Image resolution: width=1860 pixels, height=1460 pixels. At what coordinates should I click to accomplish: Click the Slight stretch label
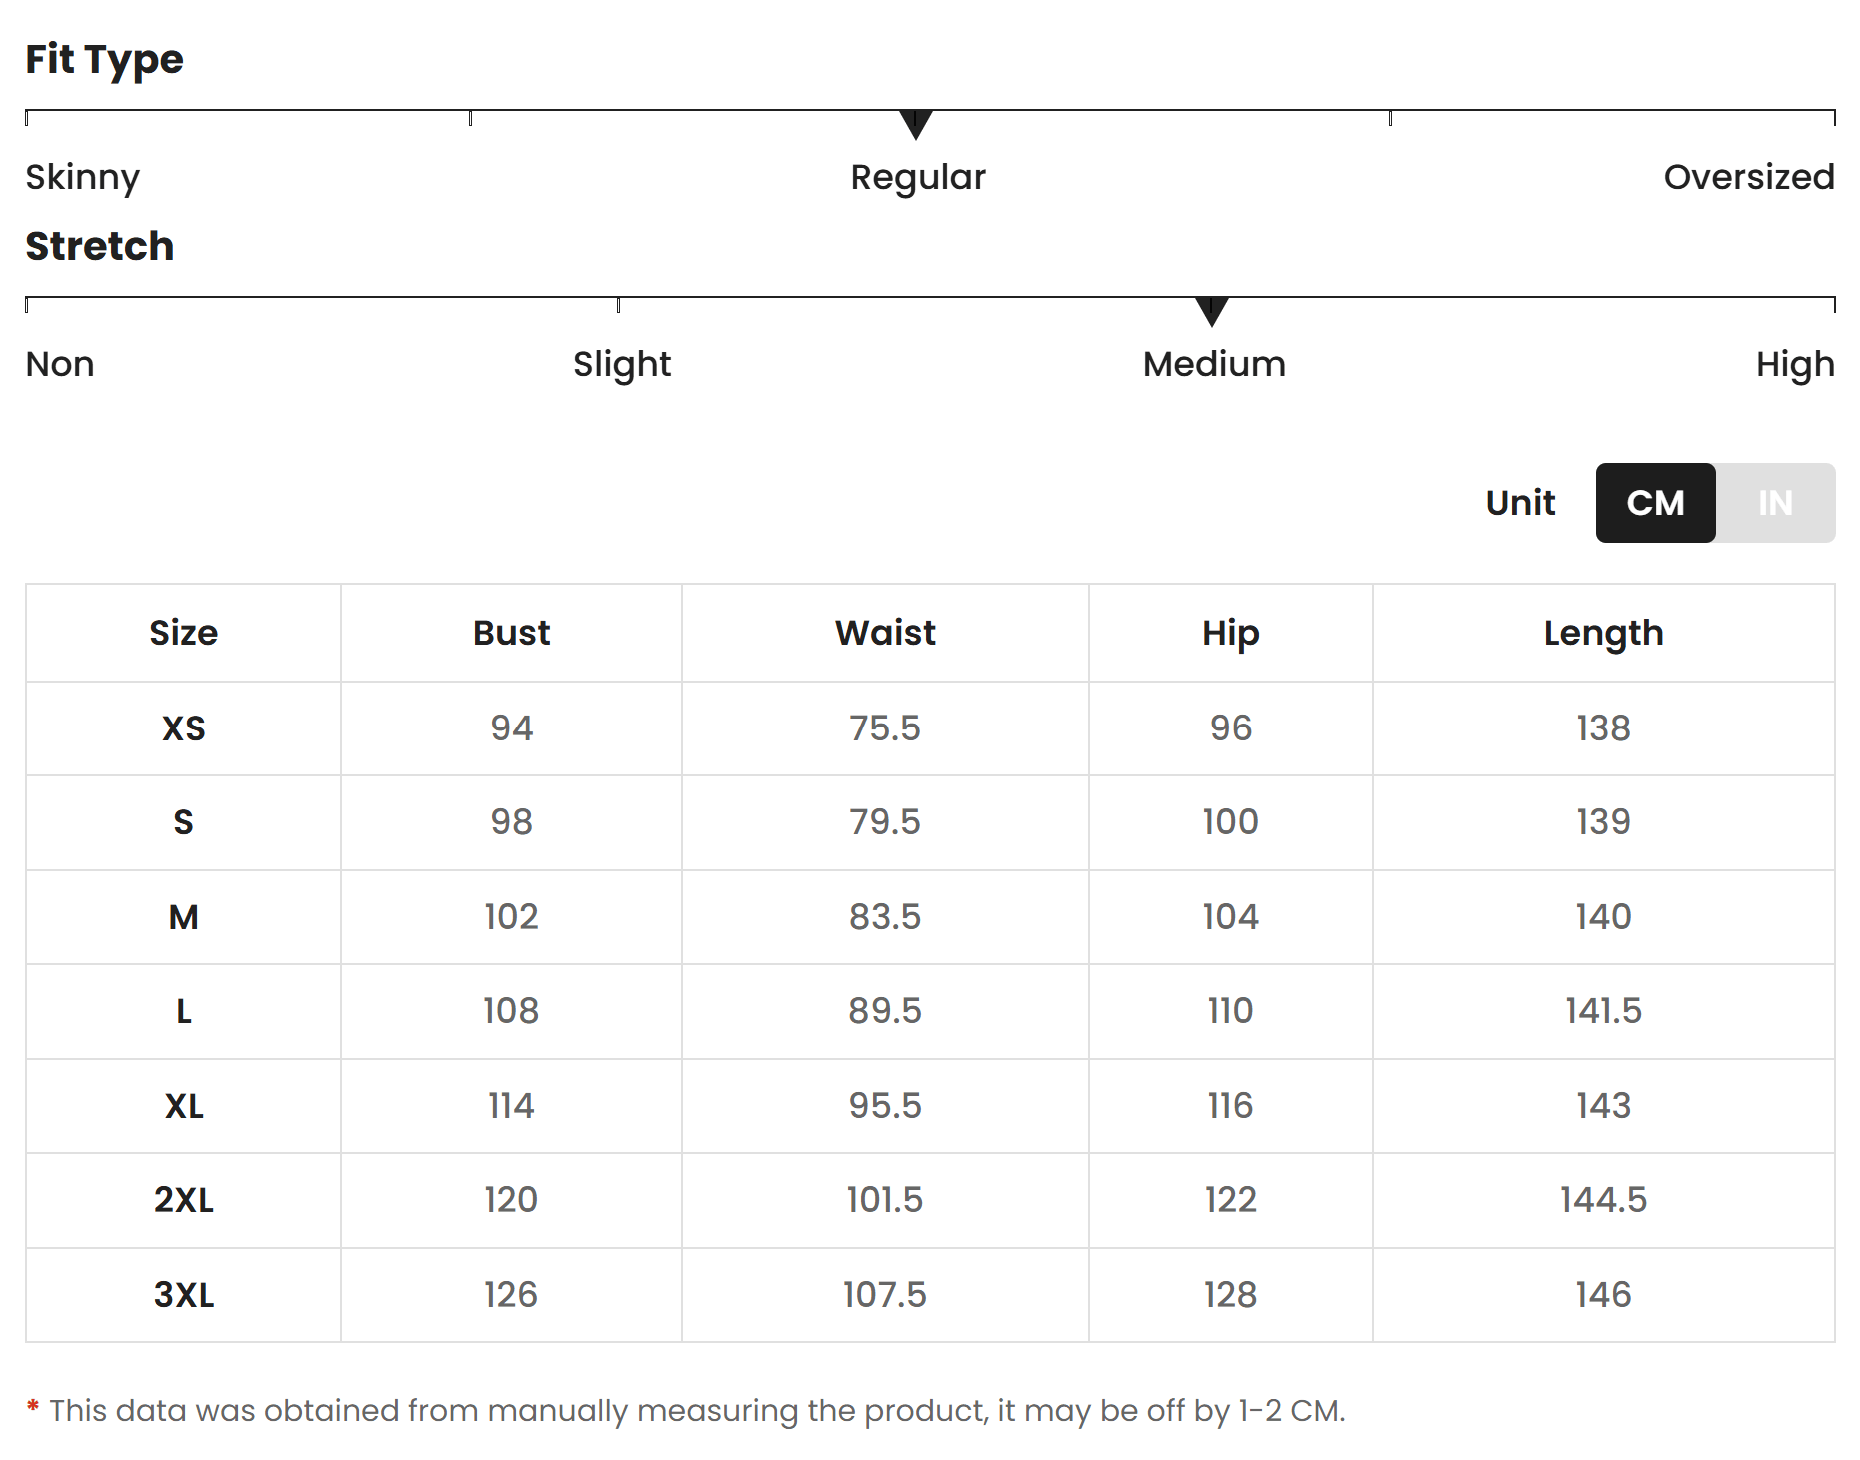click(622, 365)
